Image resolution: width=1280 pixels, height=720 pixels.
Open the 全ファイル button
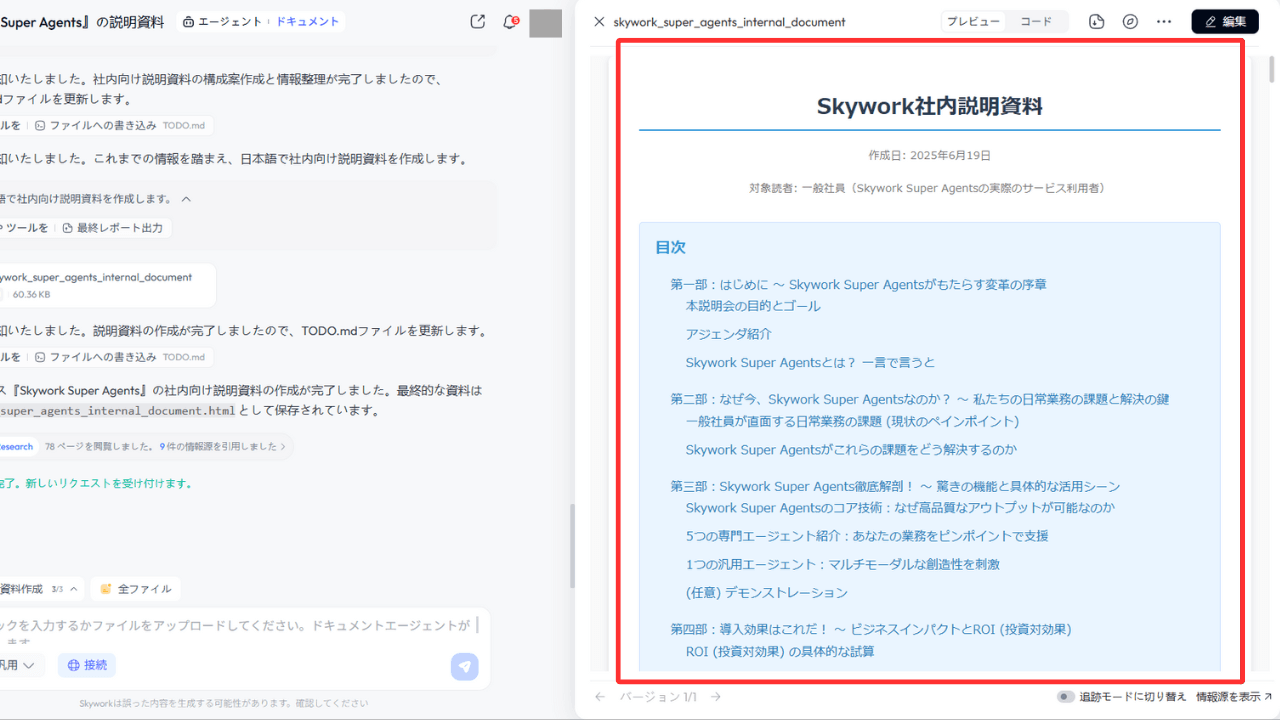tap(135, 589)
